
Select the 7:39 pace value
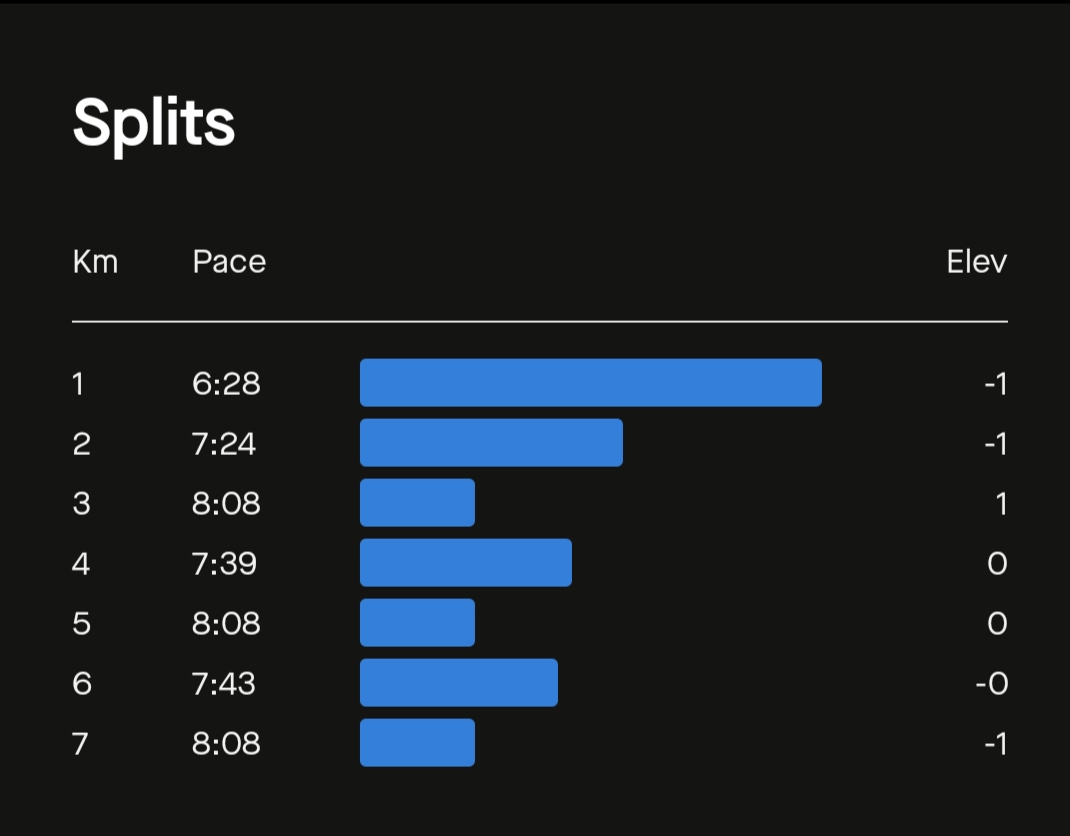[x=224, y=564]
